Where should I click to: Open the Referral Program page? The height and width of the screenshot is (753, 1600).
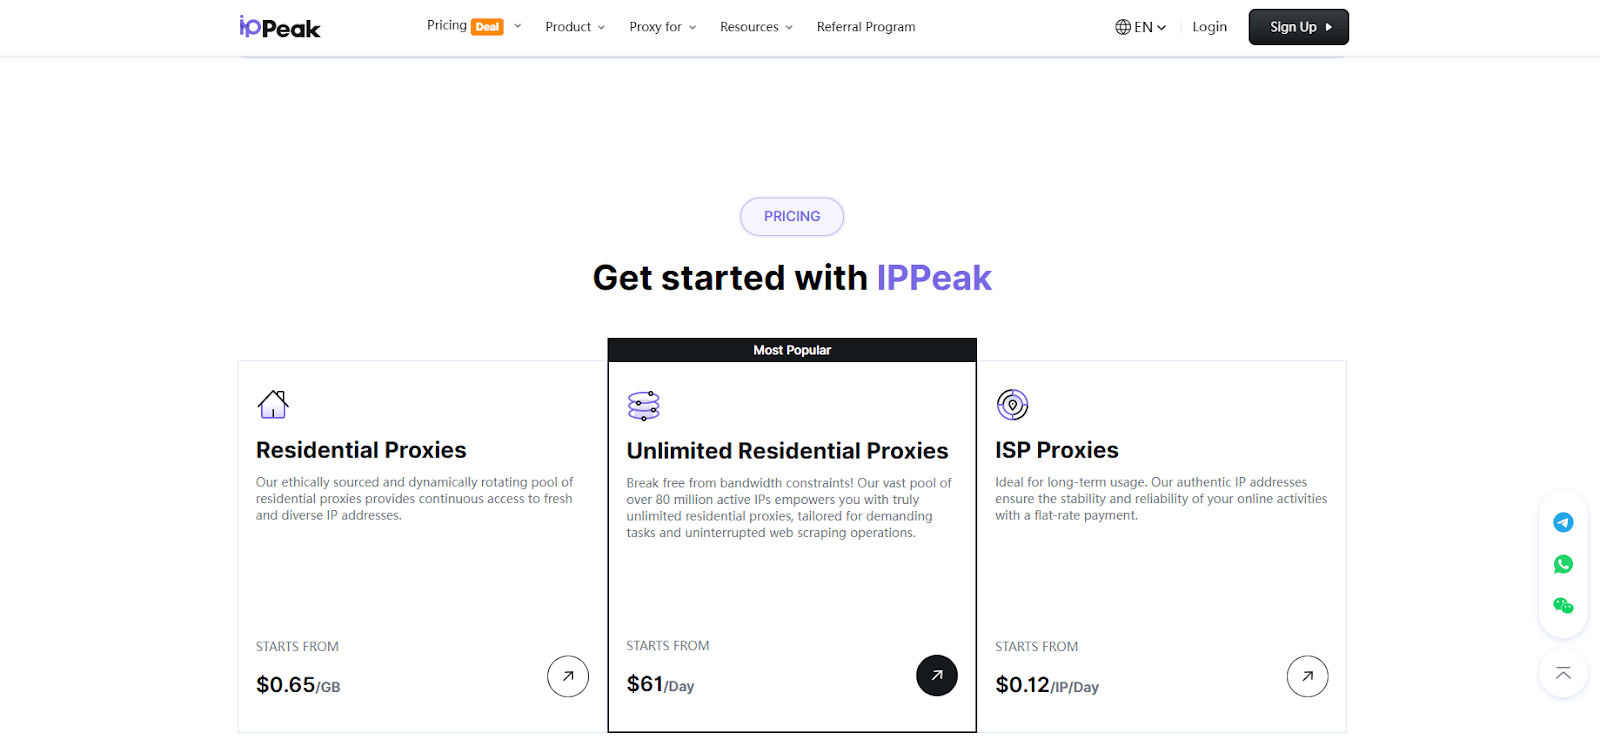866,27
